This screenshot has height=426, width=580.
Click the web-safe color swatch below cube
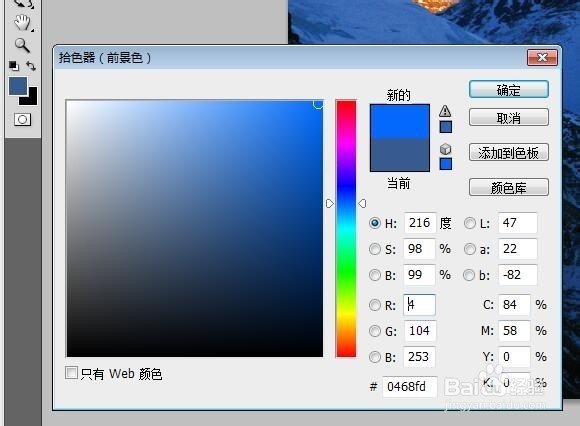[446, 164]
